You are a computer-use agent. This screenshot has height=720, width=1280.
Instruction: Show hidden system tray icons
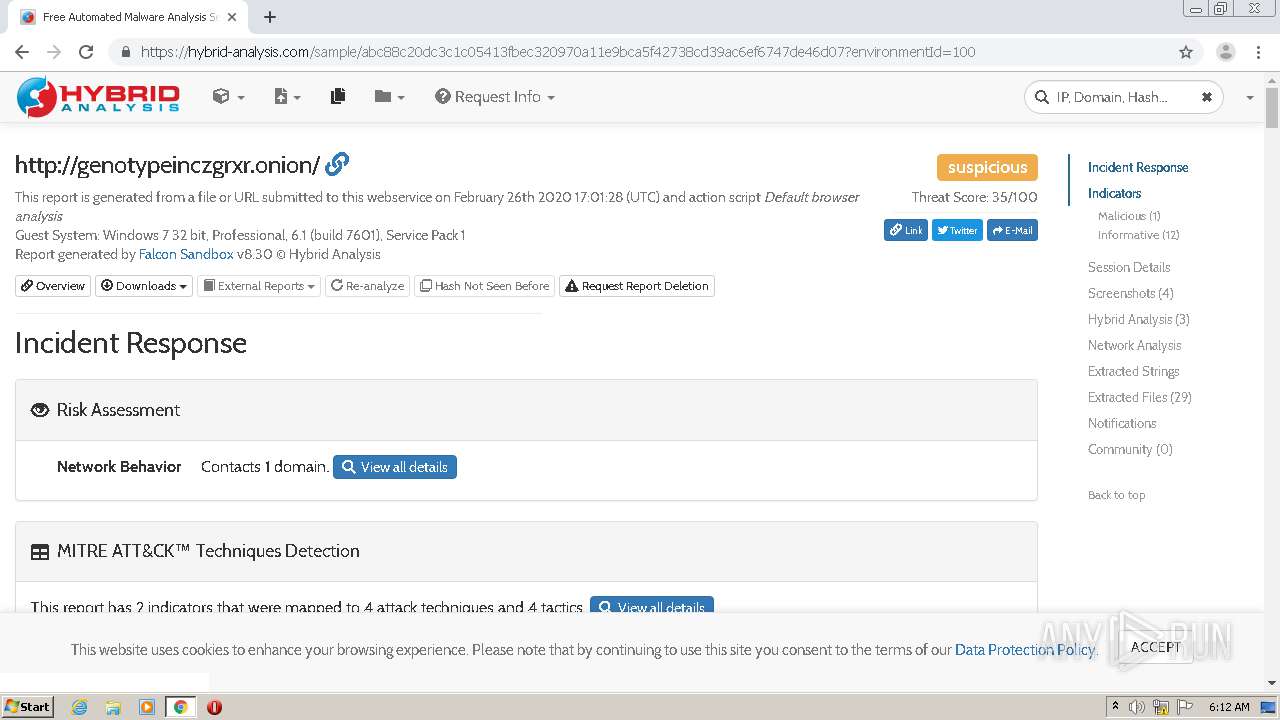click(1116, 707)
